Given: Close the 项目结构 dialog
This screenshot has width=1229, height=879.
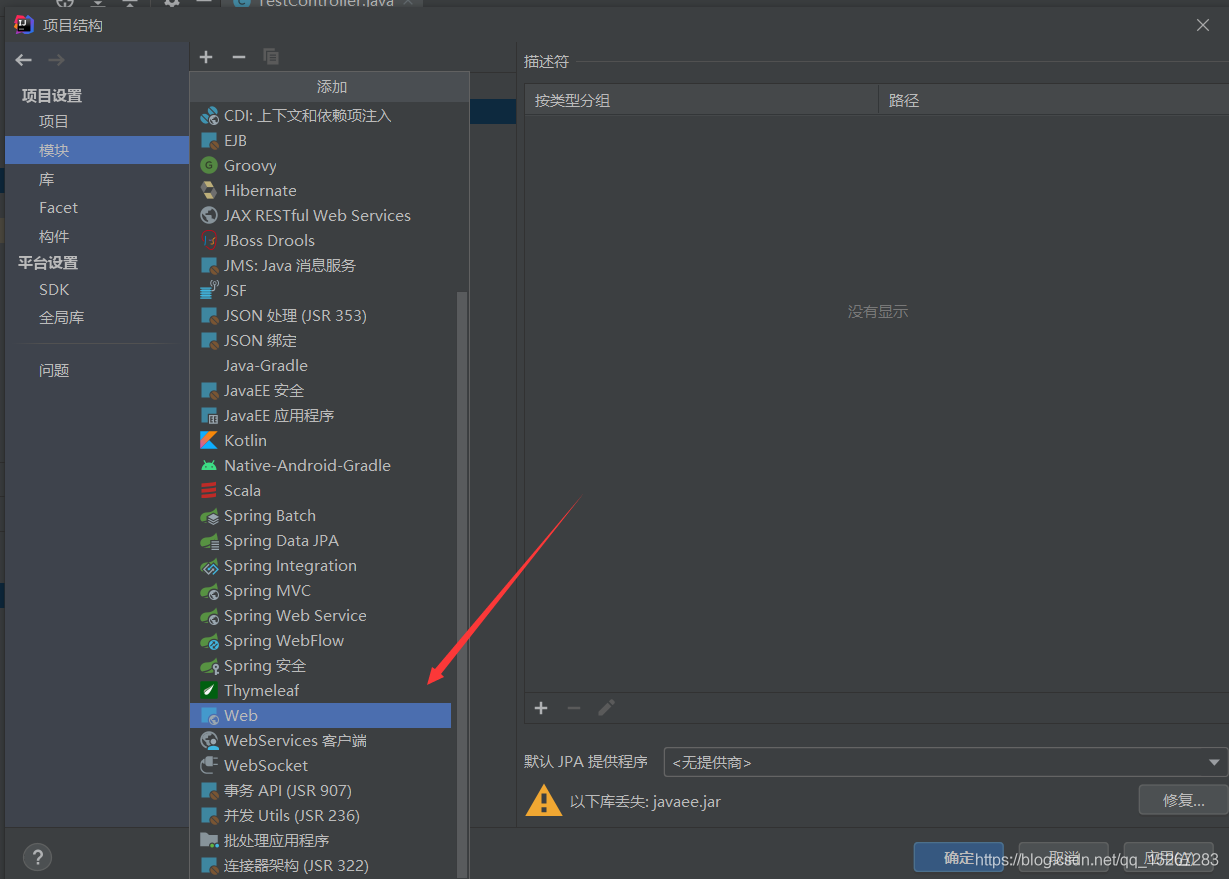Looking at the screenshot, I should pos(1203,25).
